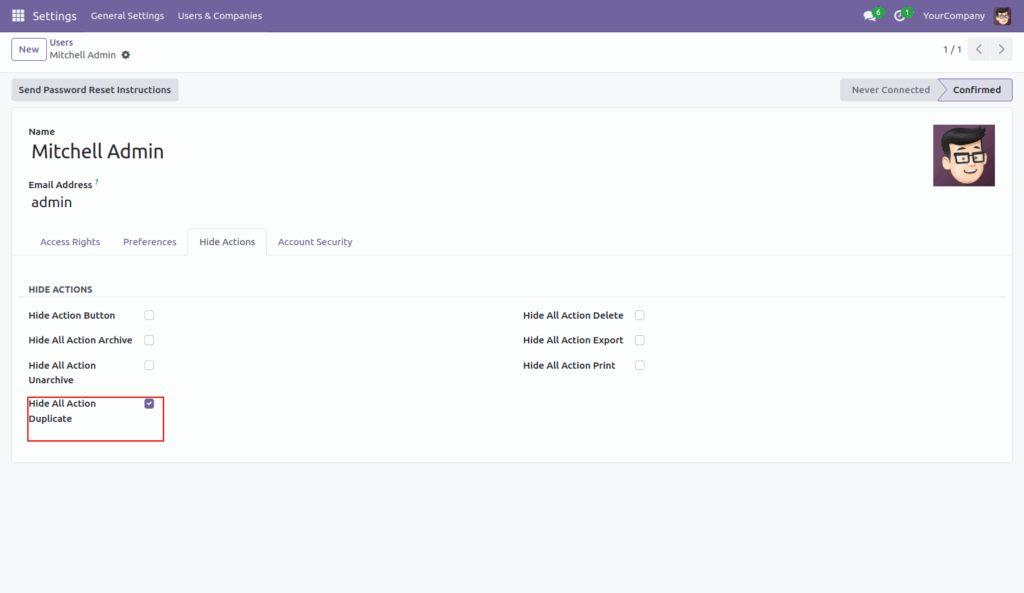Viewport: 1024px width, 593px height.
Task: Click the next record arrow
Action: [1001, 48]
